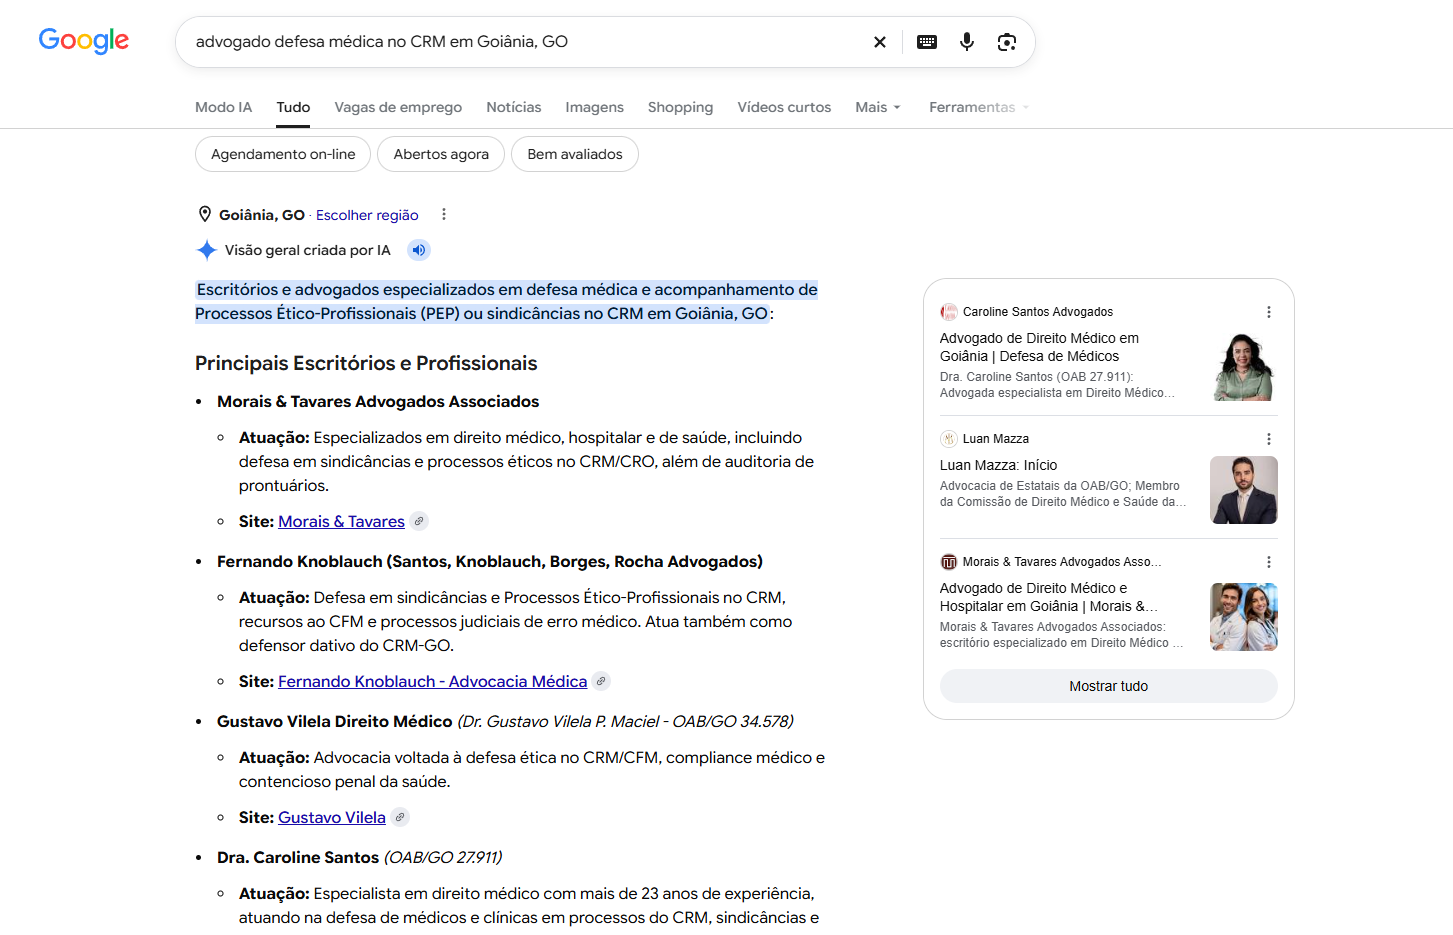
Task: Click the AI overview sparkle icon
Action: [x=206, y=250]
